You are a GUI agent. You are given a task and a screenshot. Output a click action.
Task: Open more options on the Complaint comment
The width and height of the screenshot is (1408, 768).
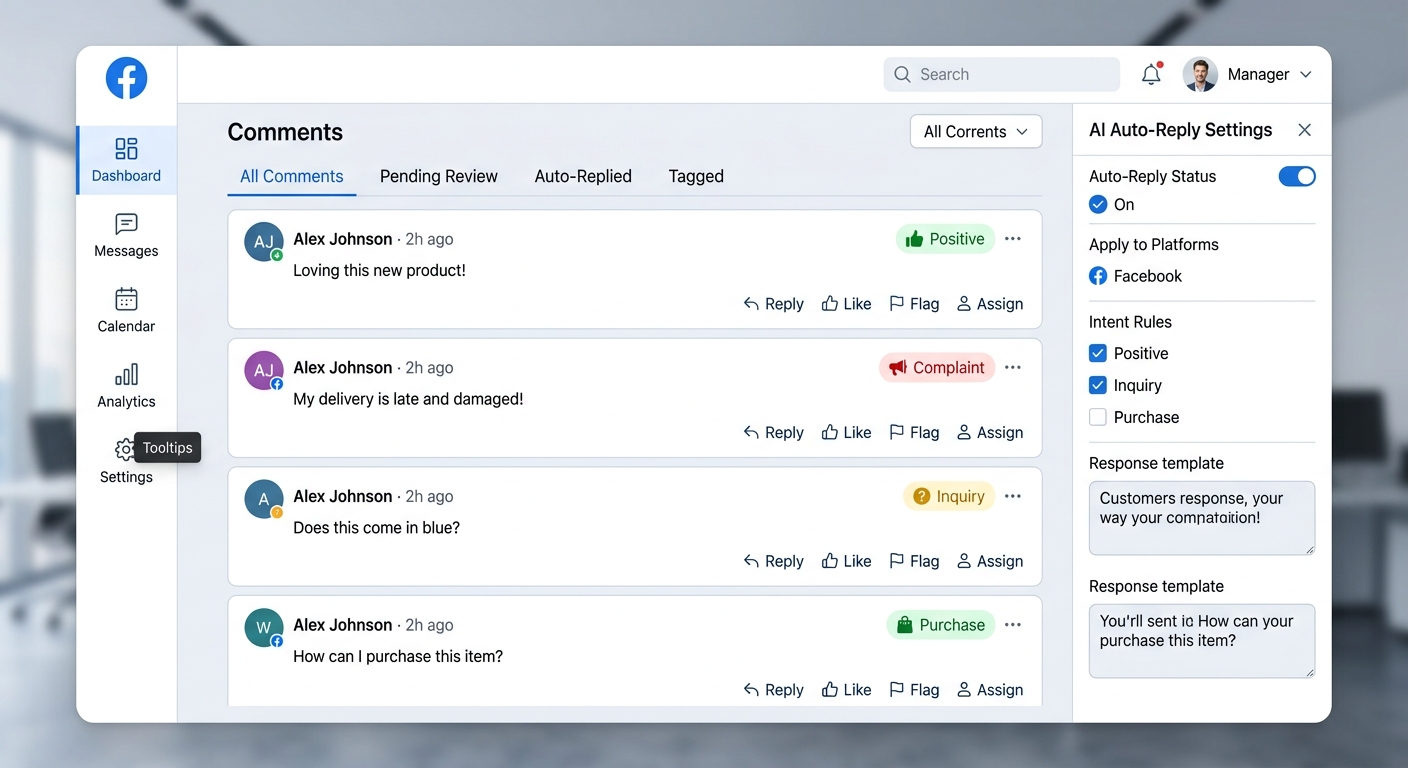pos(1012,368)
